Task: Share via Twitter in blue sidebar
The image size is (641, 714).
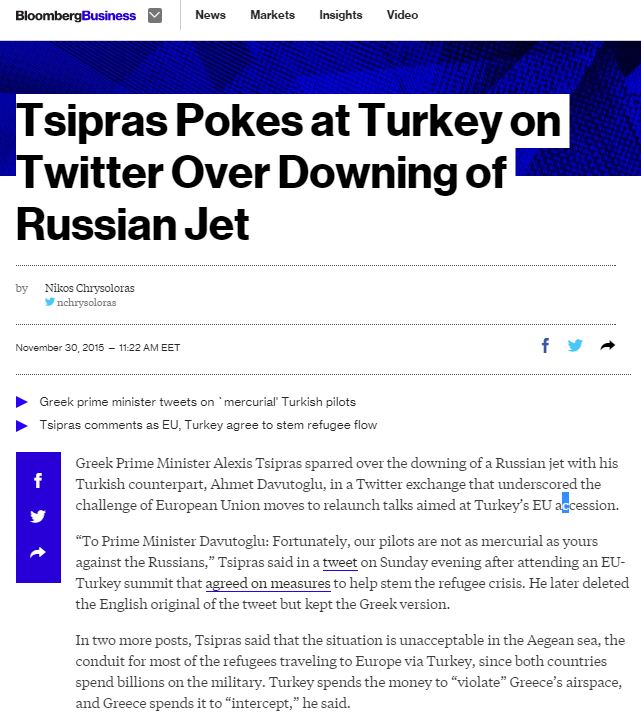Action: (38, 516)
